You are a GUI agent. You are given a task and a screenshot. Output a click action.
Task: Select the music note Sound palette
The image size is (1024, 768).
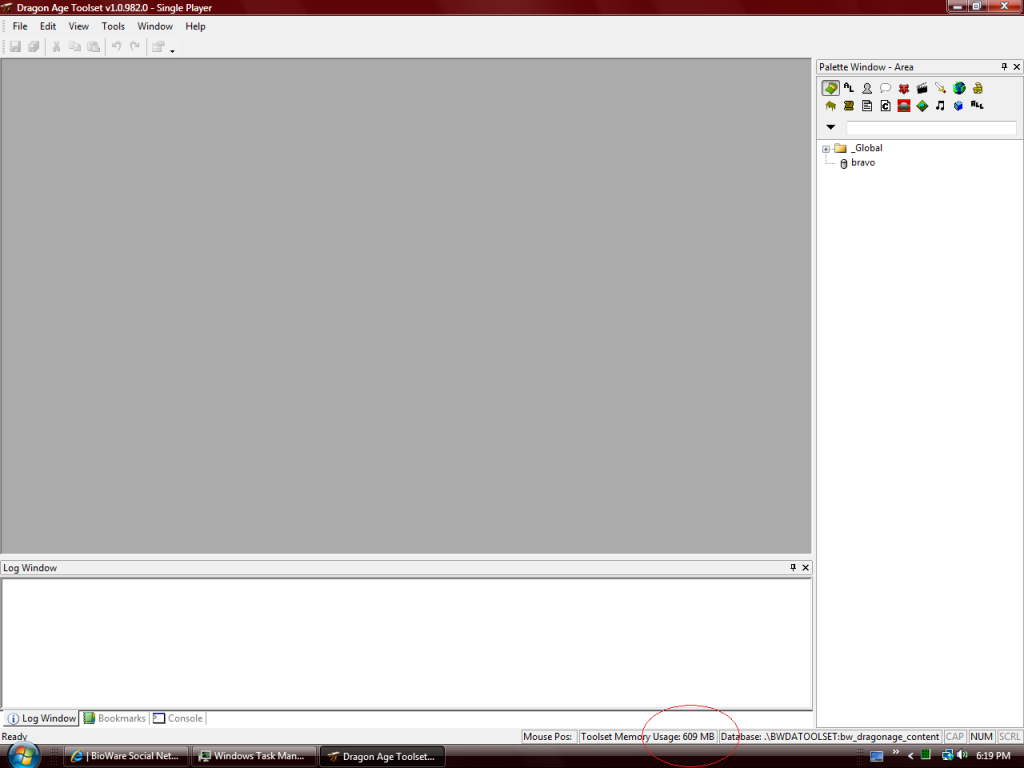click(x=940, y=106)
